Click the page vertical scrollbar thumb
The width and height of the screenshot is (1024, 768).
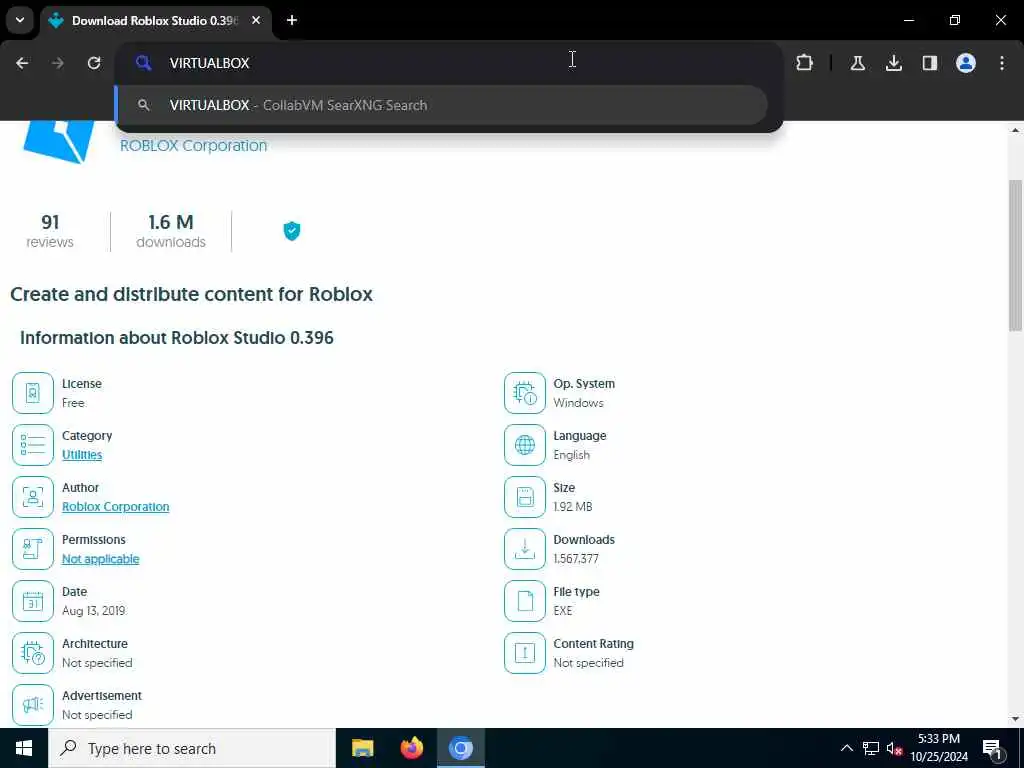point(1015,255)
